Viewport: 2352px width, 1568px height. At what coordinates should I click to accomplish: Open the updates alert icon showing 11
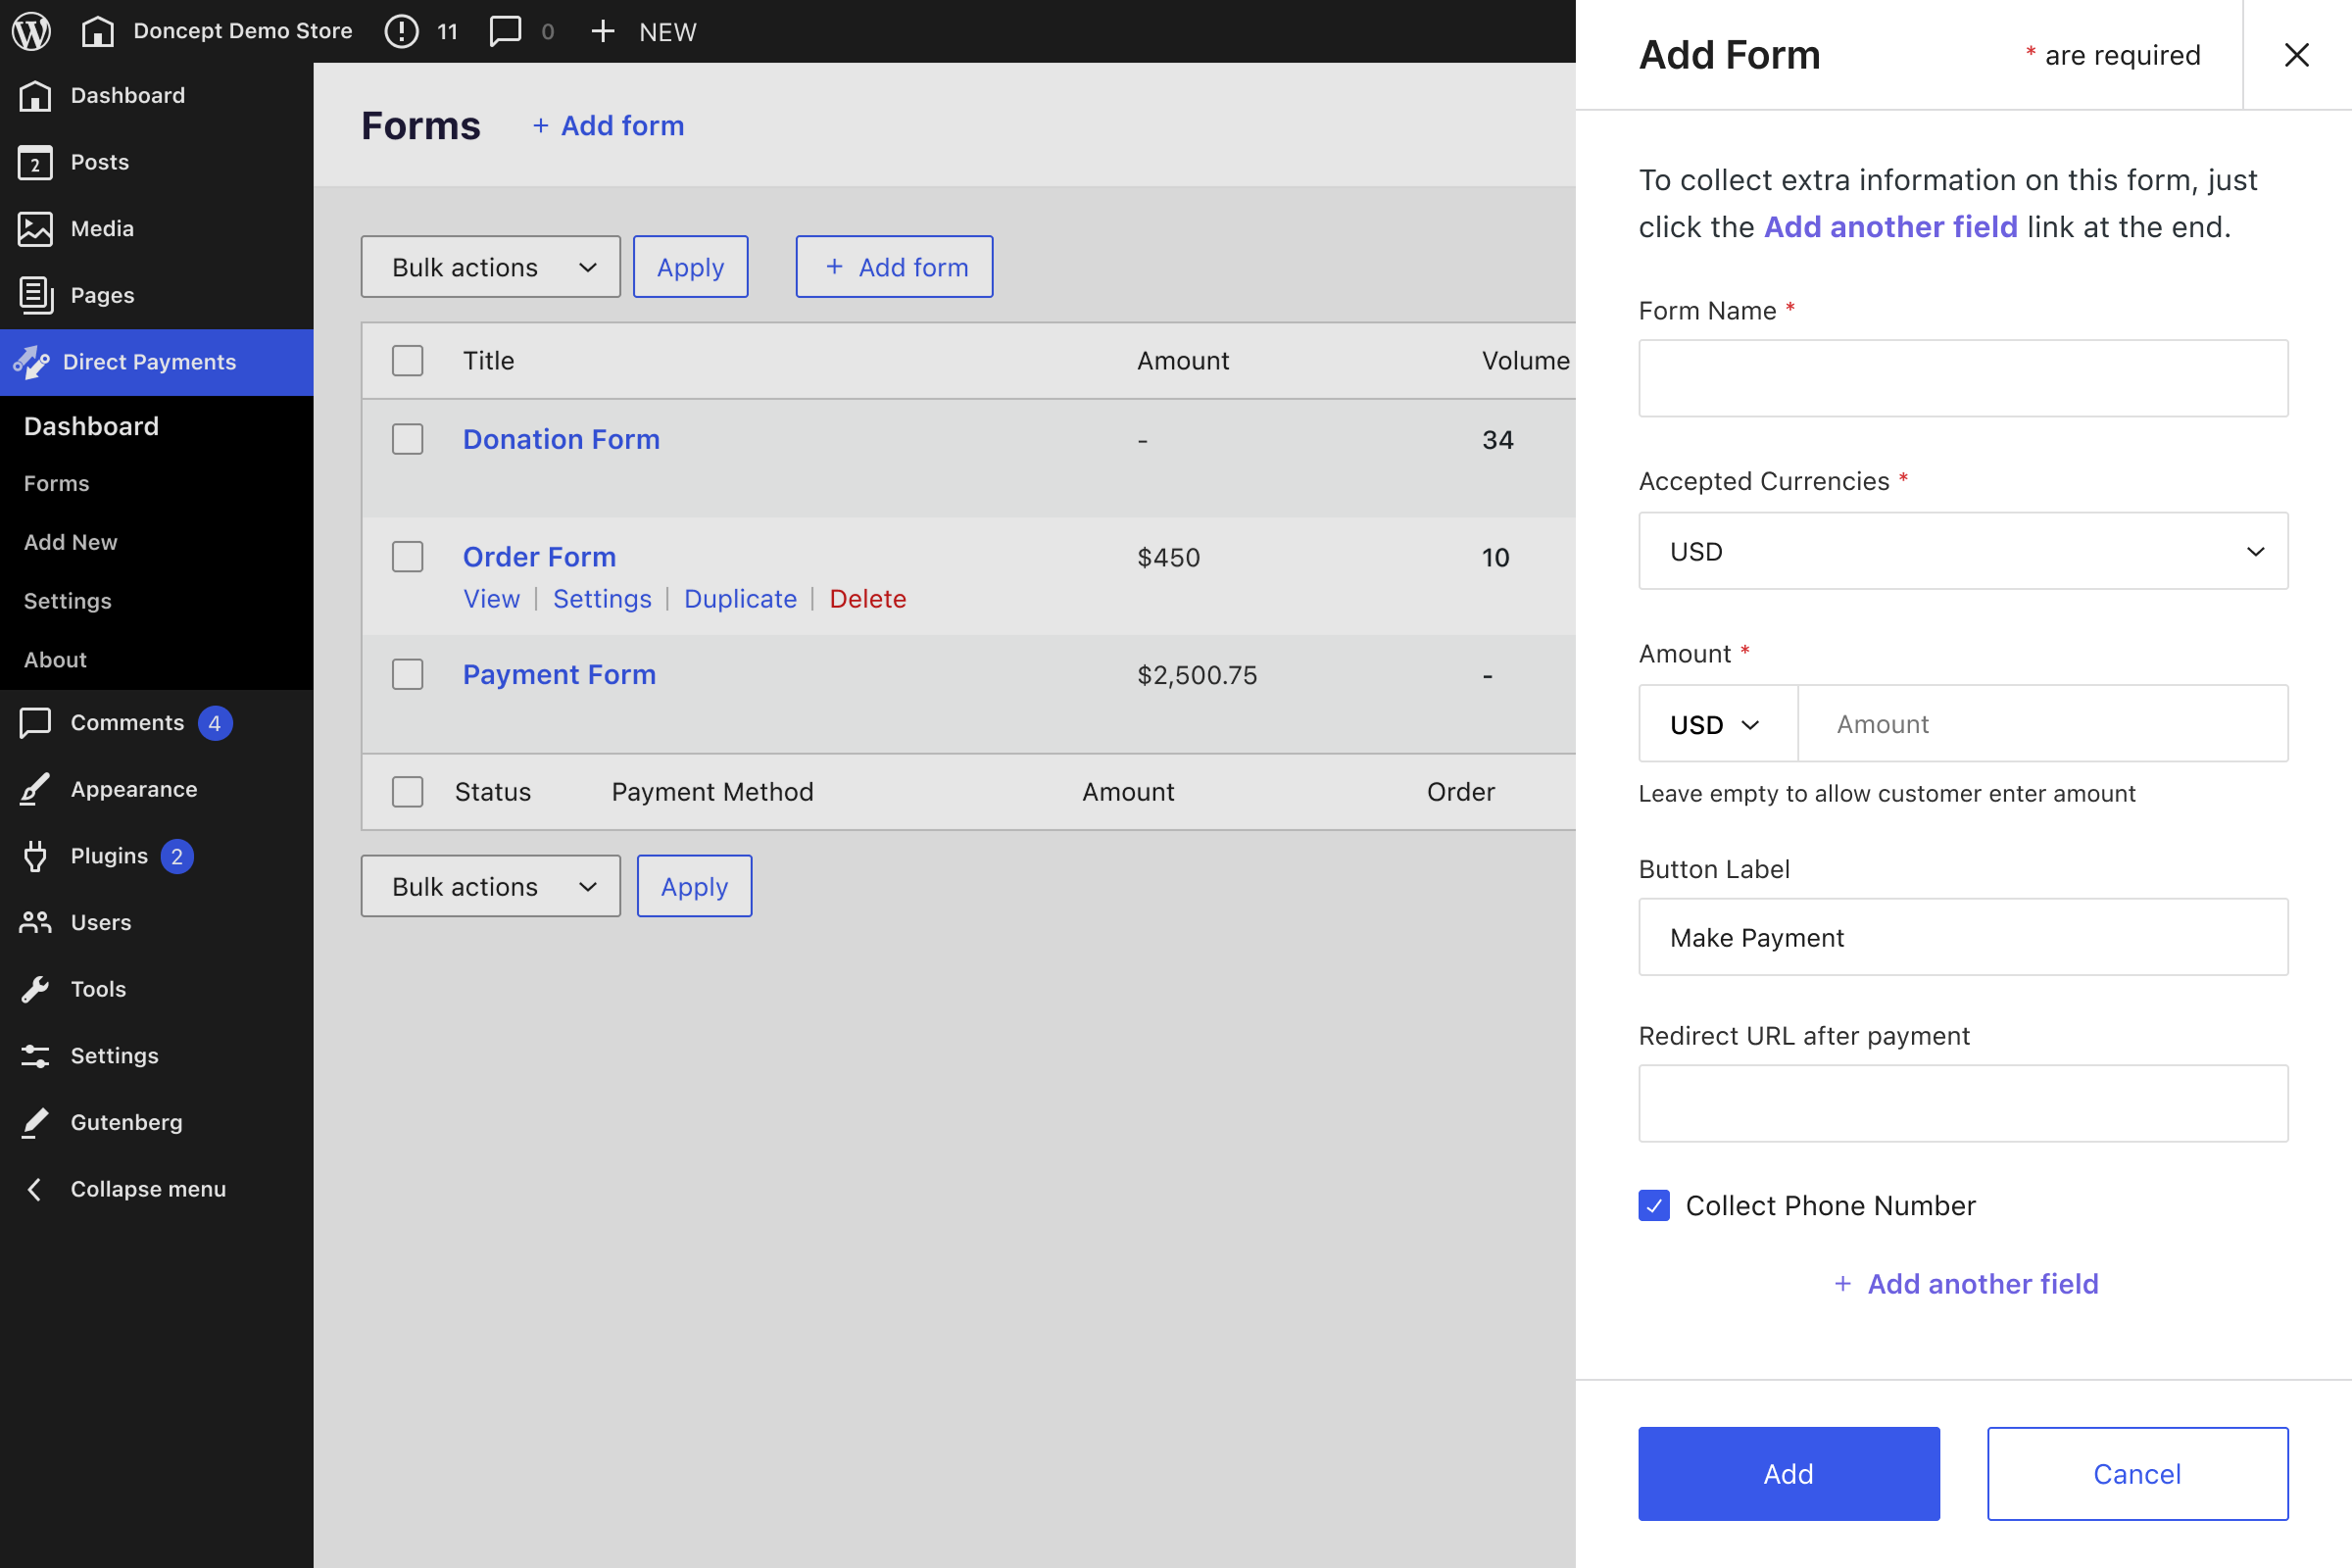401,31
